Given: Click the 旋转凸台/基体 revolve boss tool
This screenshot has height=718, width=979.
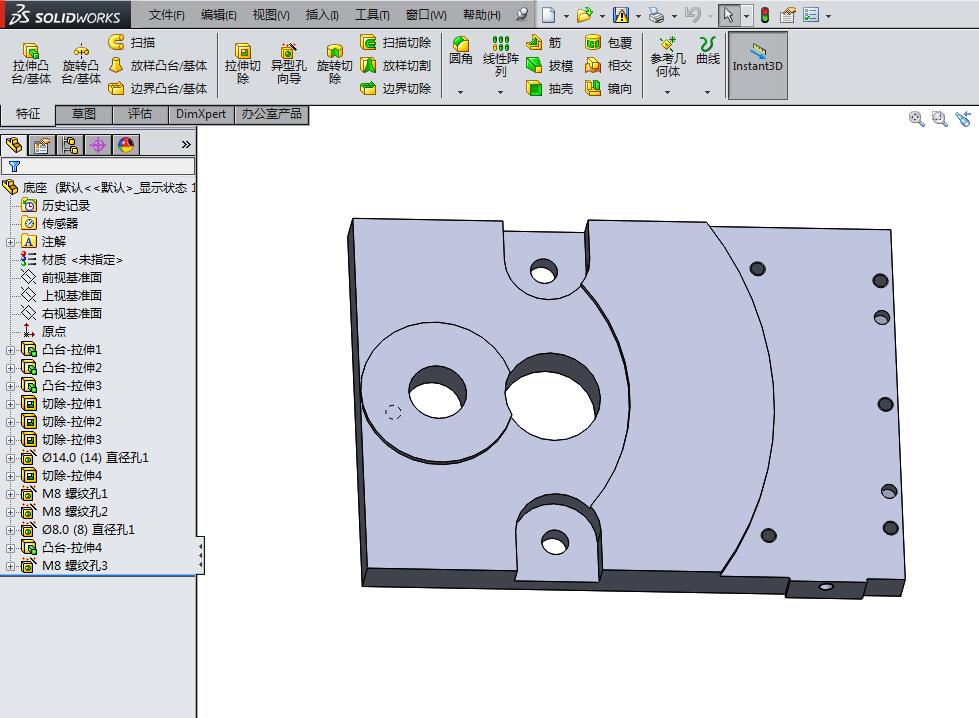Looking at the screenshot, I should coord(81,64).
